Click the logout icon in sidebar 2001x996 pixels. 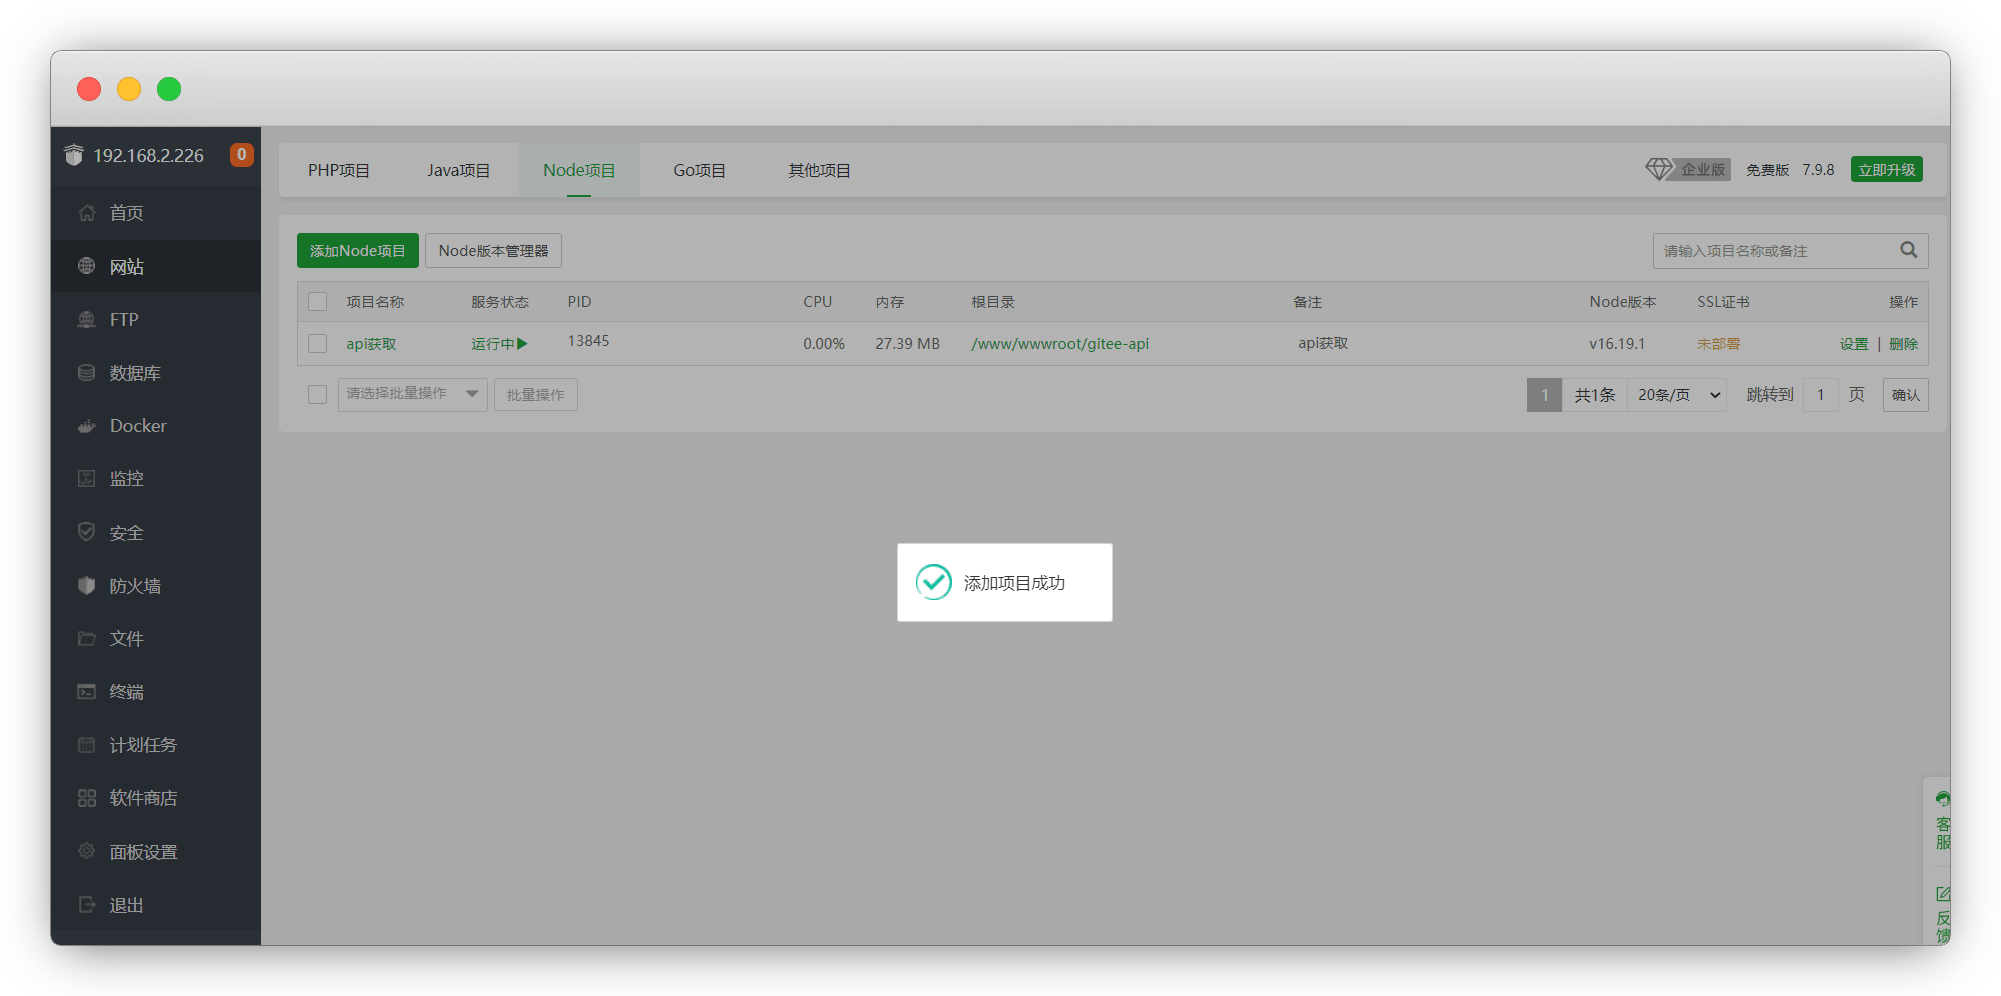click(x=87, y=905)
